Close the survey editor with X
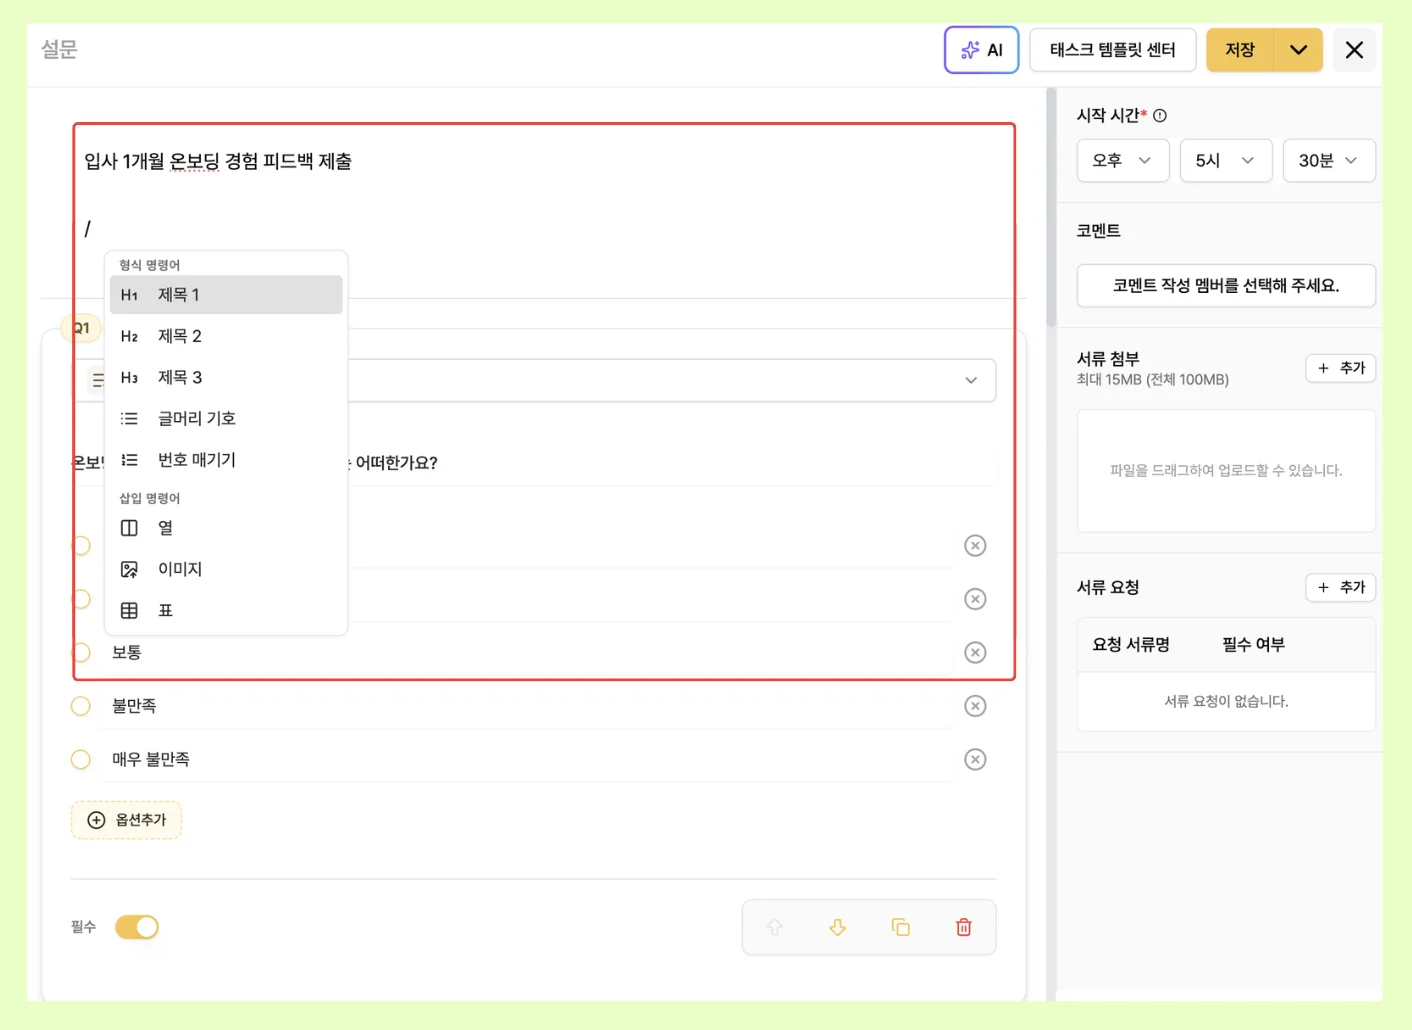This screenshot has width=1412, height=1030. point(1354,50)
